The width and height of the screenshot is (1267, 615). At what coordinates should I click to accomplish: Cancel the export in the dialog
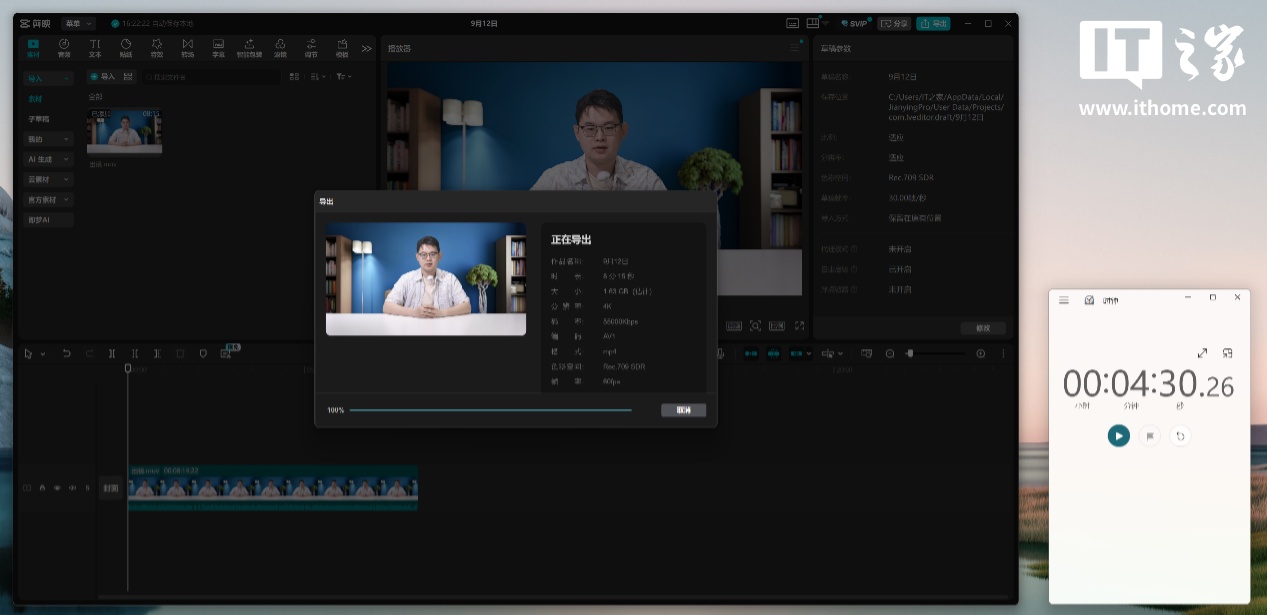[683, 410]
